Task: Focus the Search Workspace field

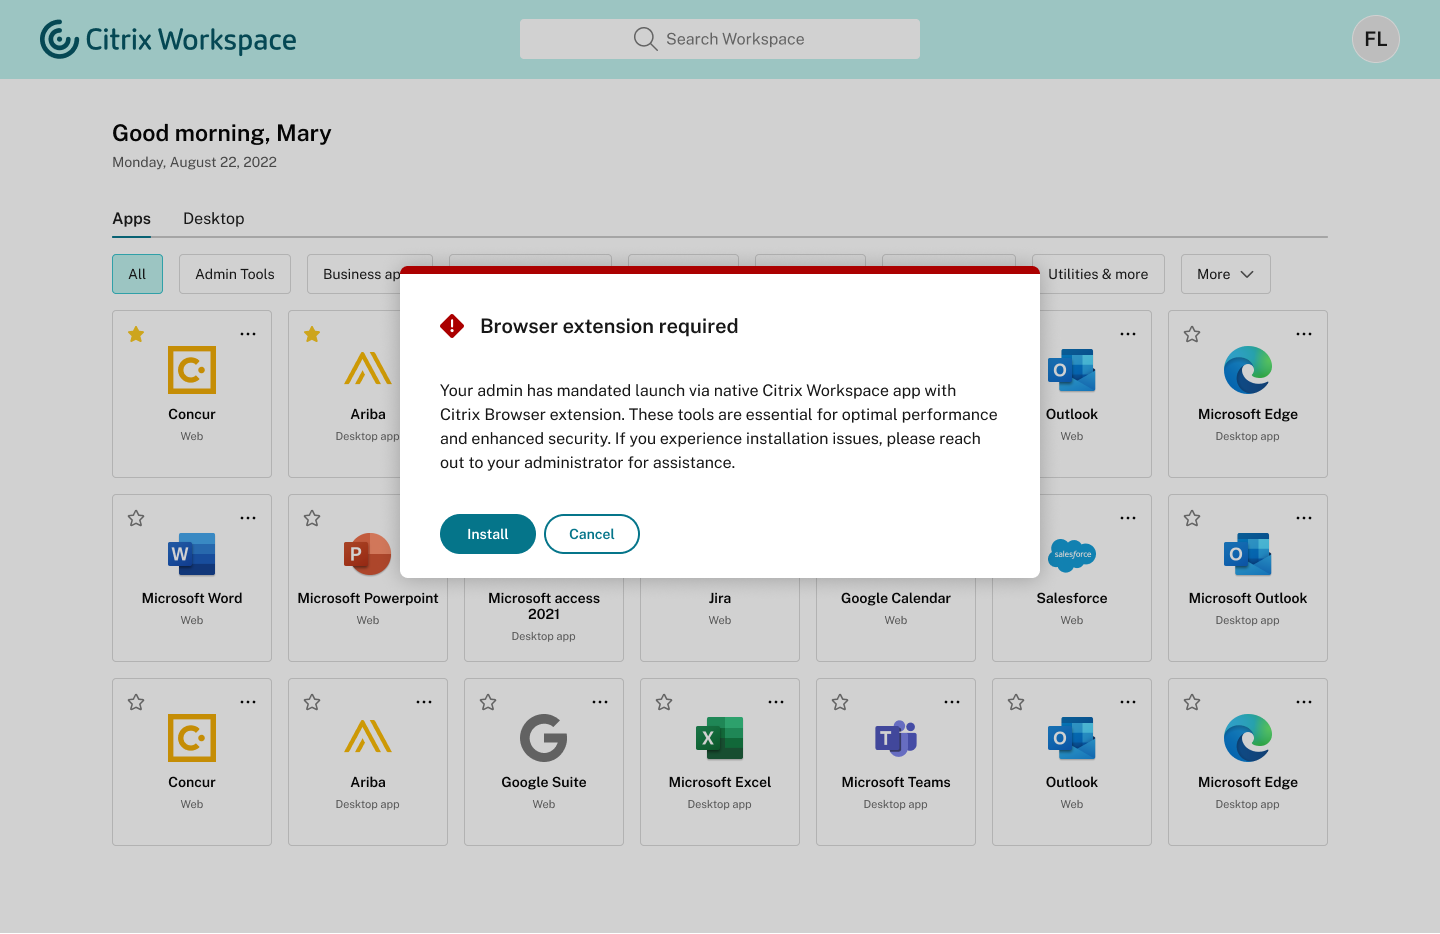Action: pyautogui.click(x=720, y=39)
